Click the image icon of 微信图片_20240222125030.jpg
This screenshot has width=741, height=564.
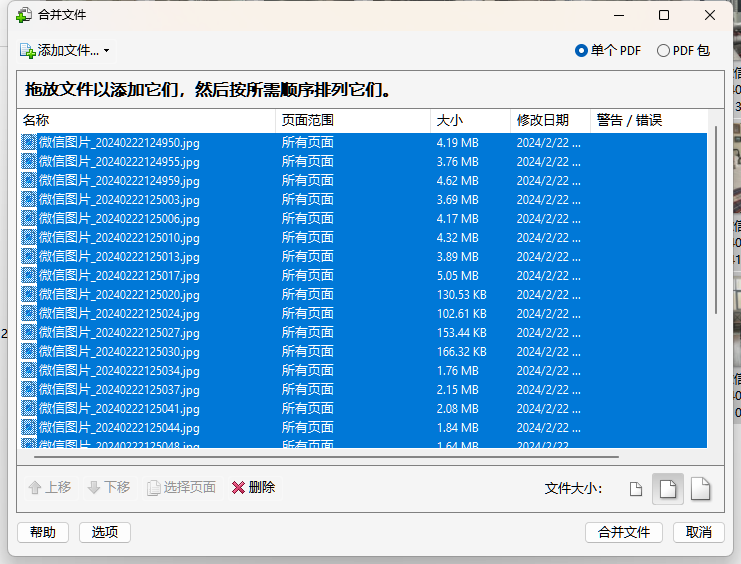click(29, 351)
